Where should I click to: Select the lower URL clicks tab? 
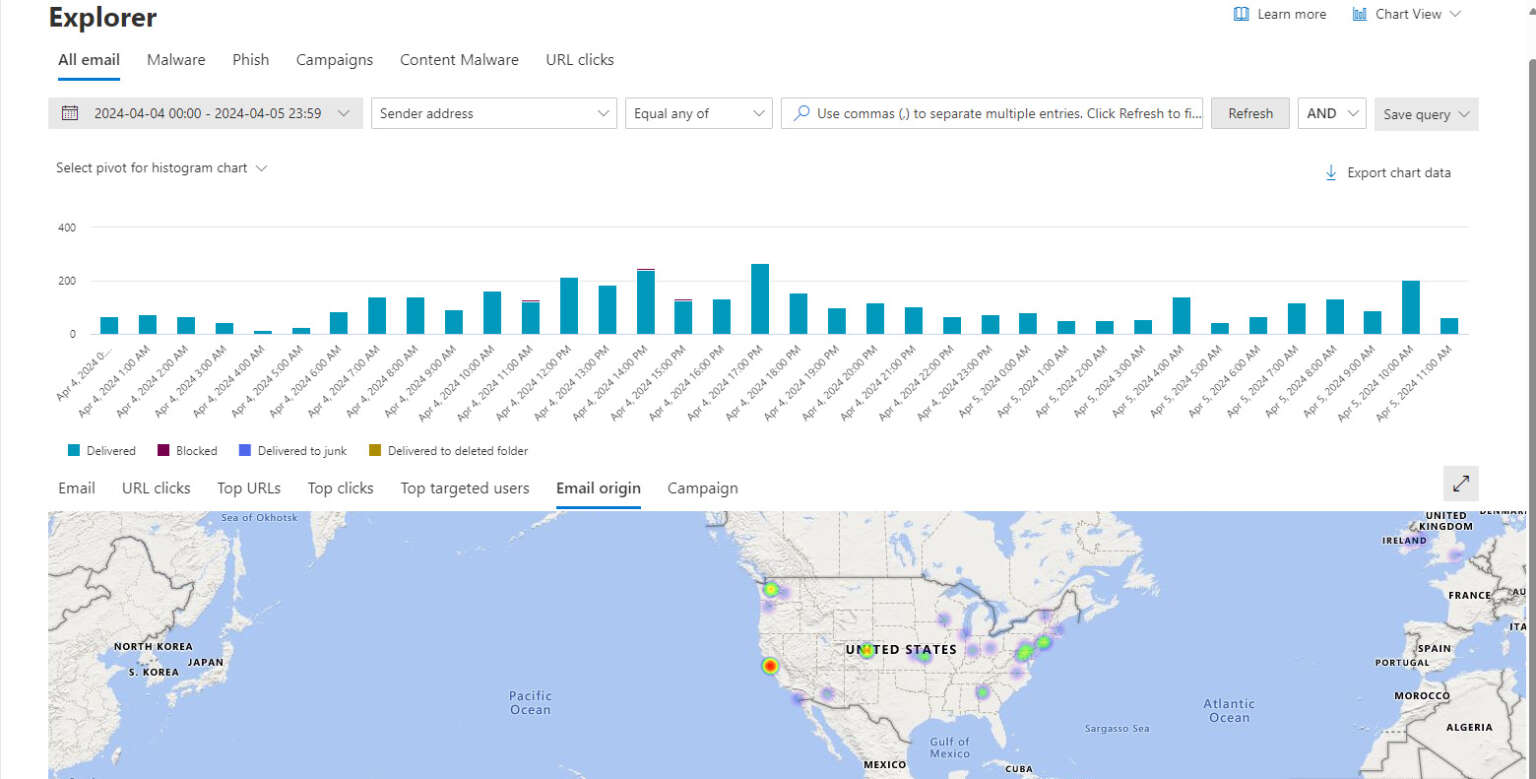pyautogui.click(x=156, y=488)
